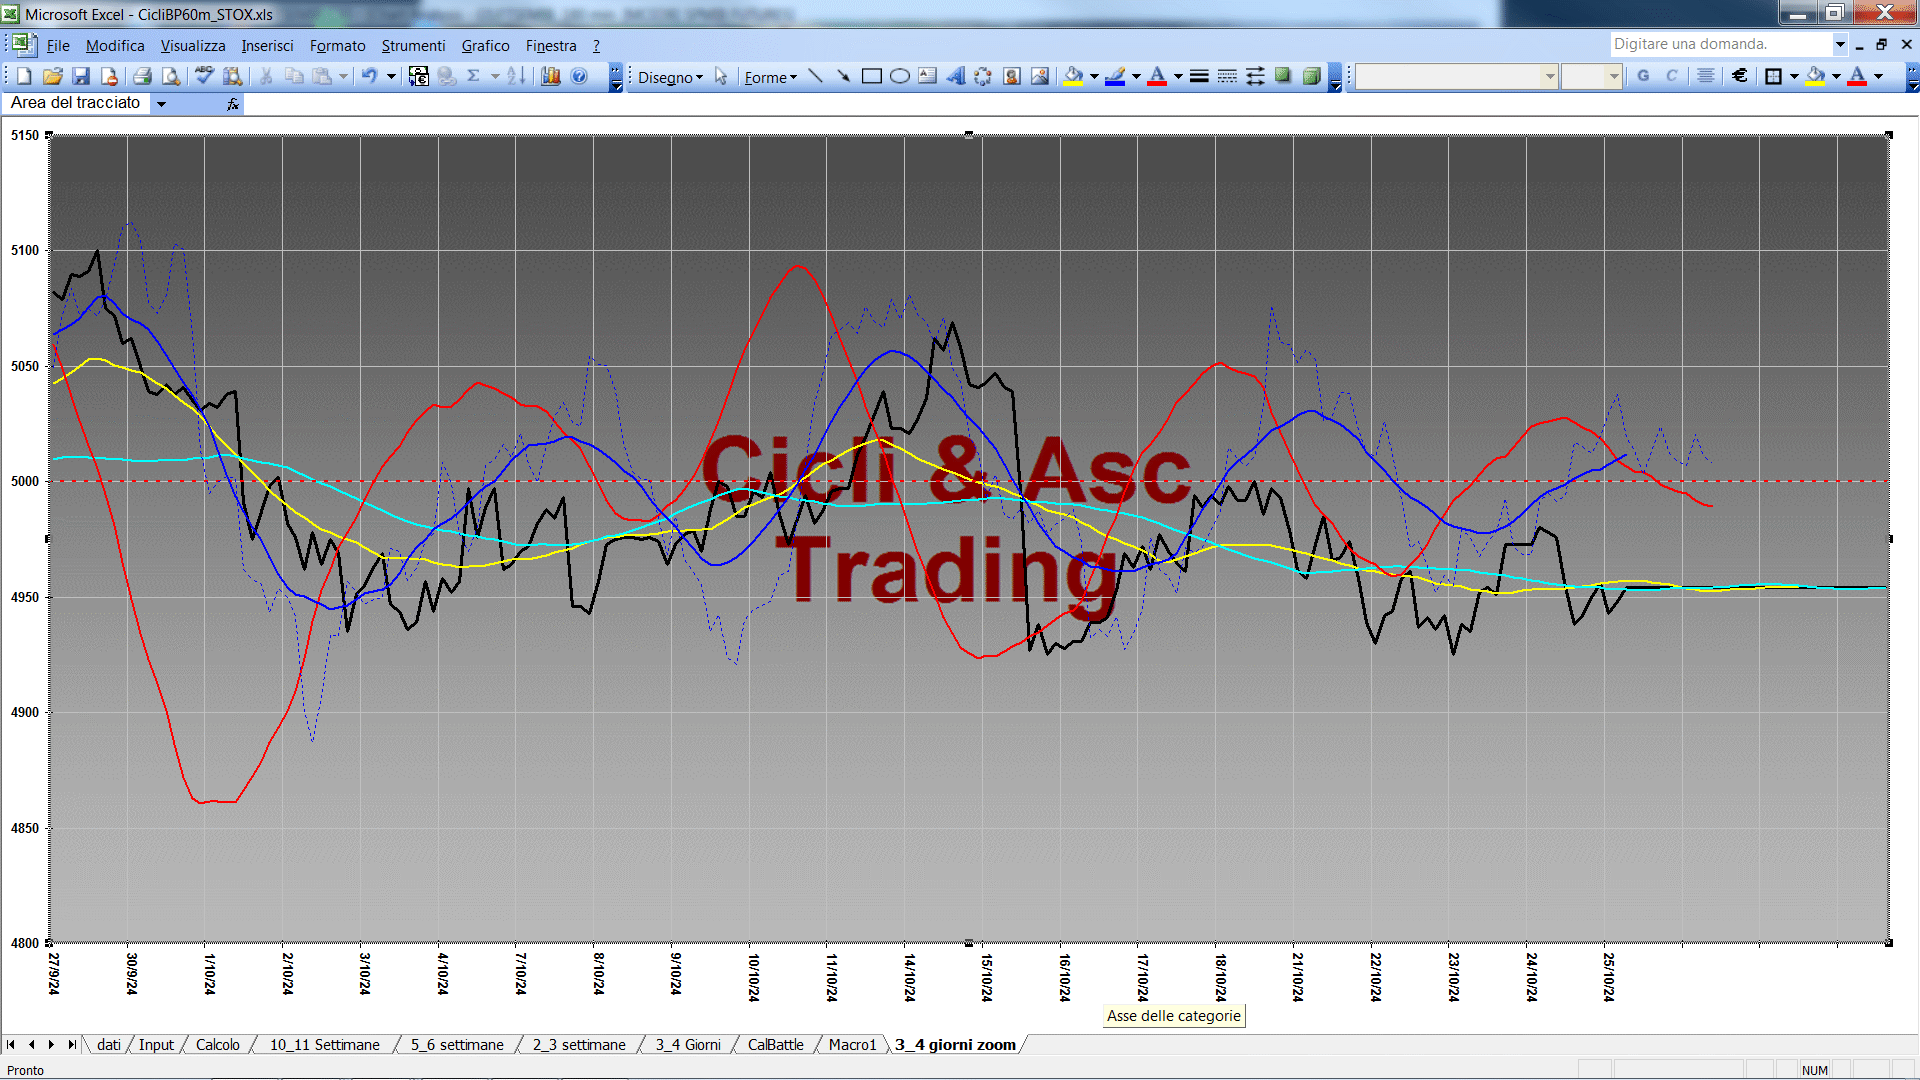Select the Oval drawing tool
The width and height of the screenshot is (1920, 1080).
coord(900,76)
